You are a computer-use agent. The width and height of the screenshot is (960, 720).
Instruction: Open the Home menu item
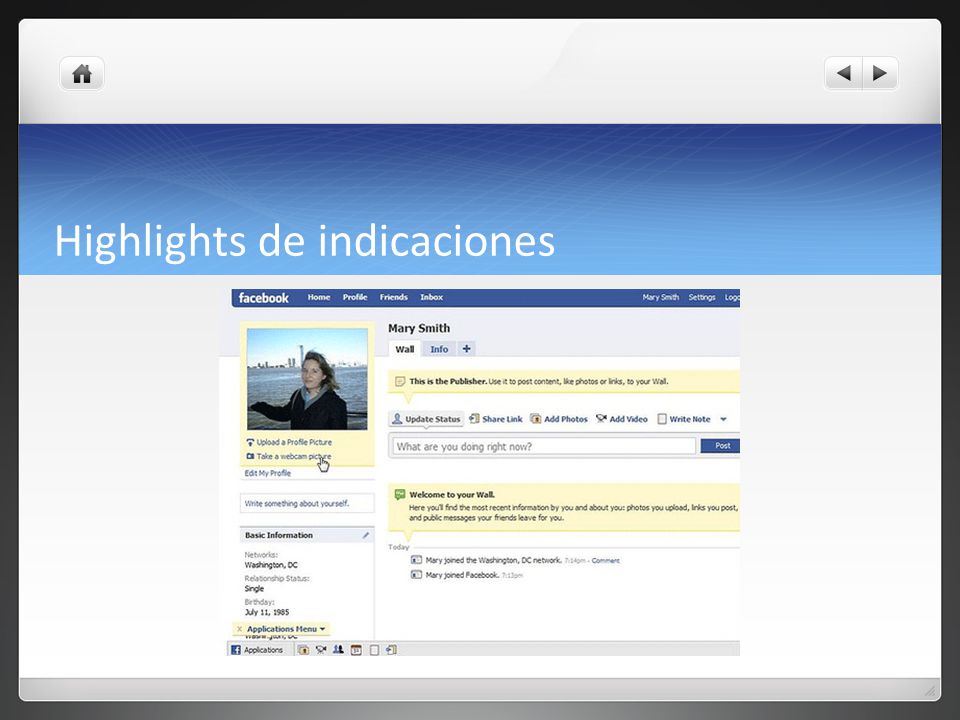[x=319, y=298]
